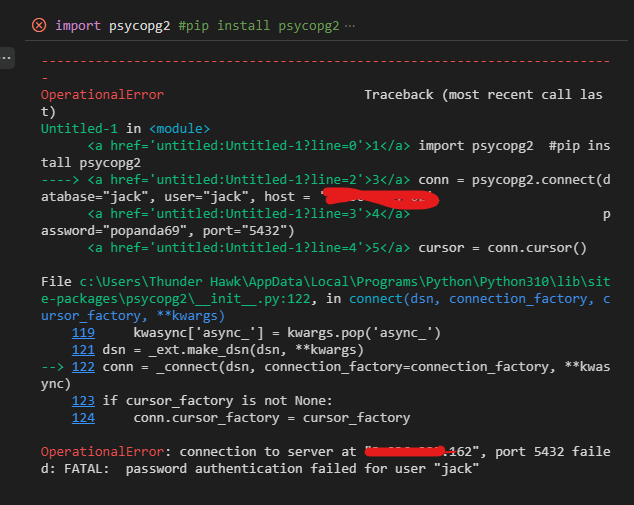The image size is (634, 505).
Task: Click the green arrow pointing to conn line
Action: point(62,180)
